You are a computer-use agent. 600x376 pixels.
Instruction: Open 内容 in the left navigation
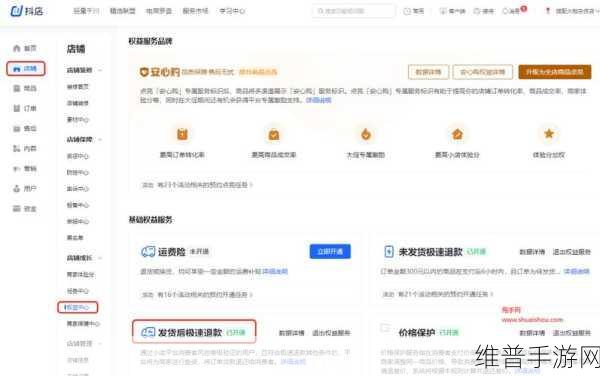tap(25, 148)
